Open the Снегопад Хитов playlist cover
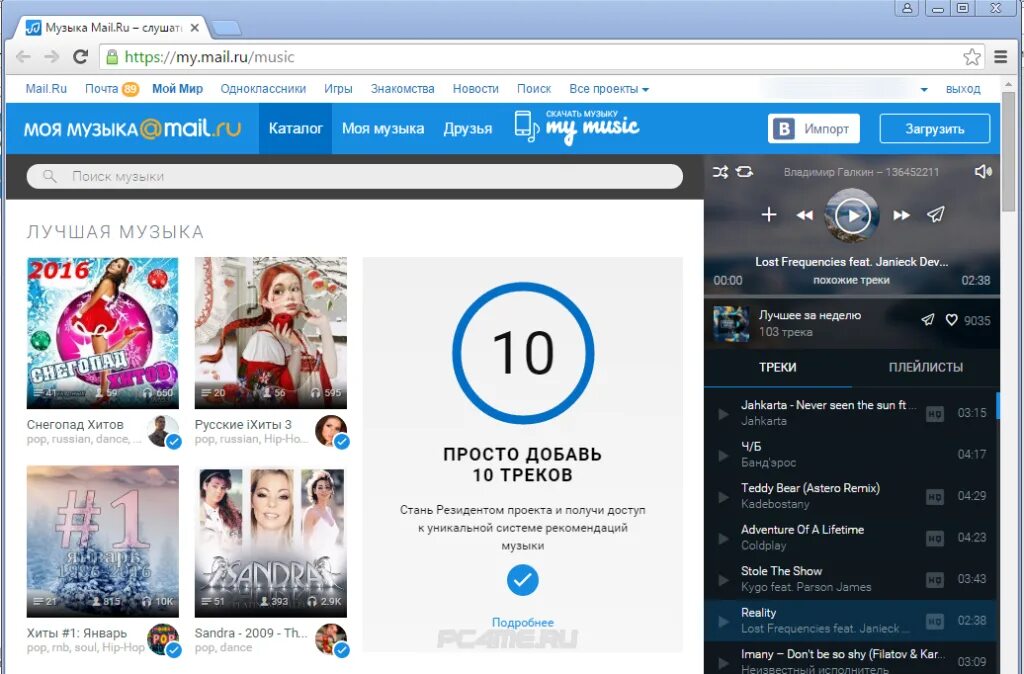The height and width of the screenshot is (674, 1024). click(103, 333)
